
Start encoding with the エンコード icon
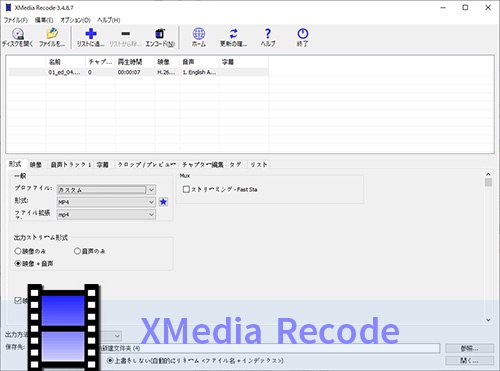coord(160,33)
